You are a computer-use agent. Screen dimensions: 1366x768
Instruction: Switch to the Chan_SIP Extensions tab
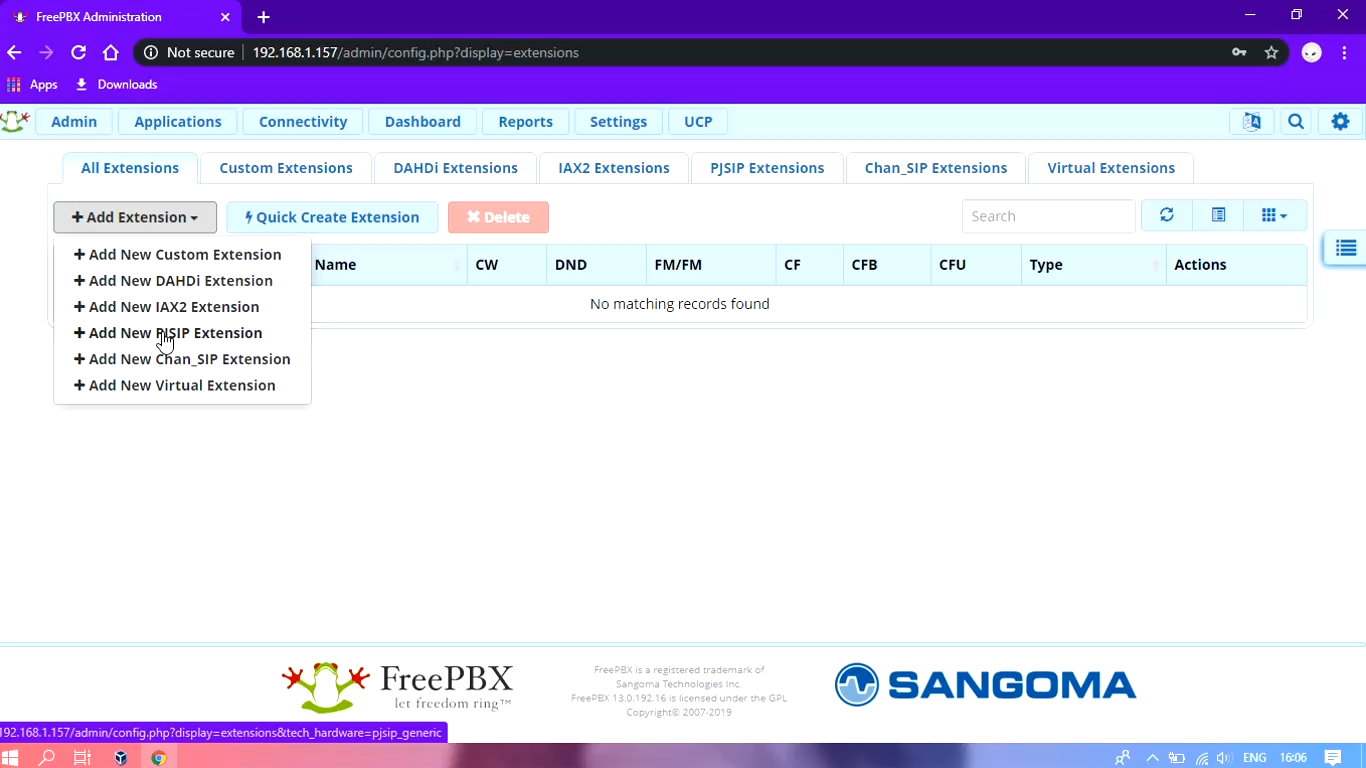936,168
